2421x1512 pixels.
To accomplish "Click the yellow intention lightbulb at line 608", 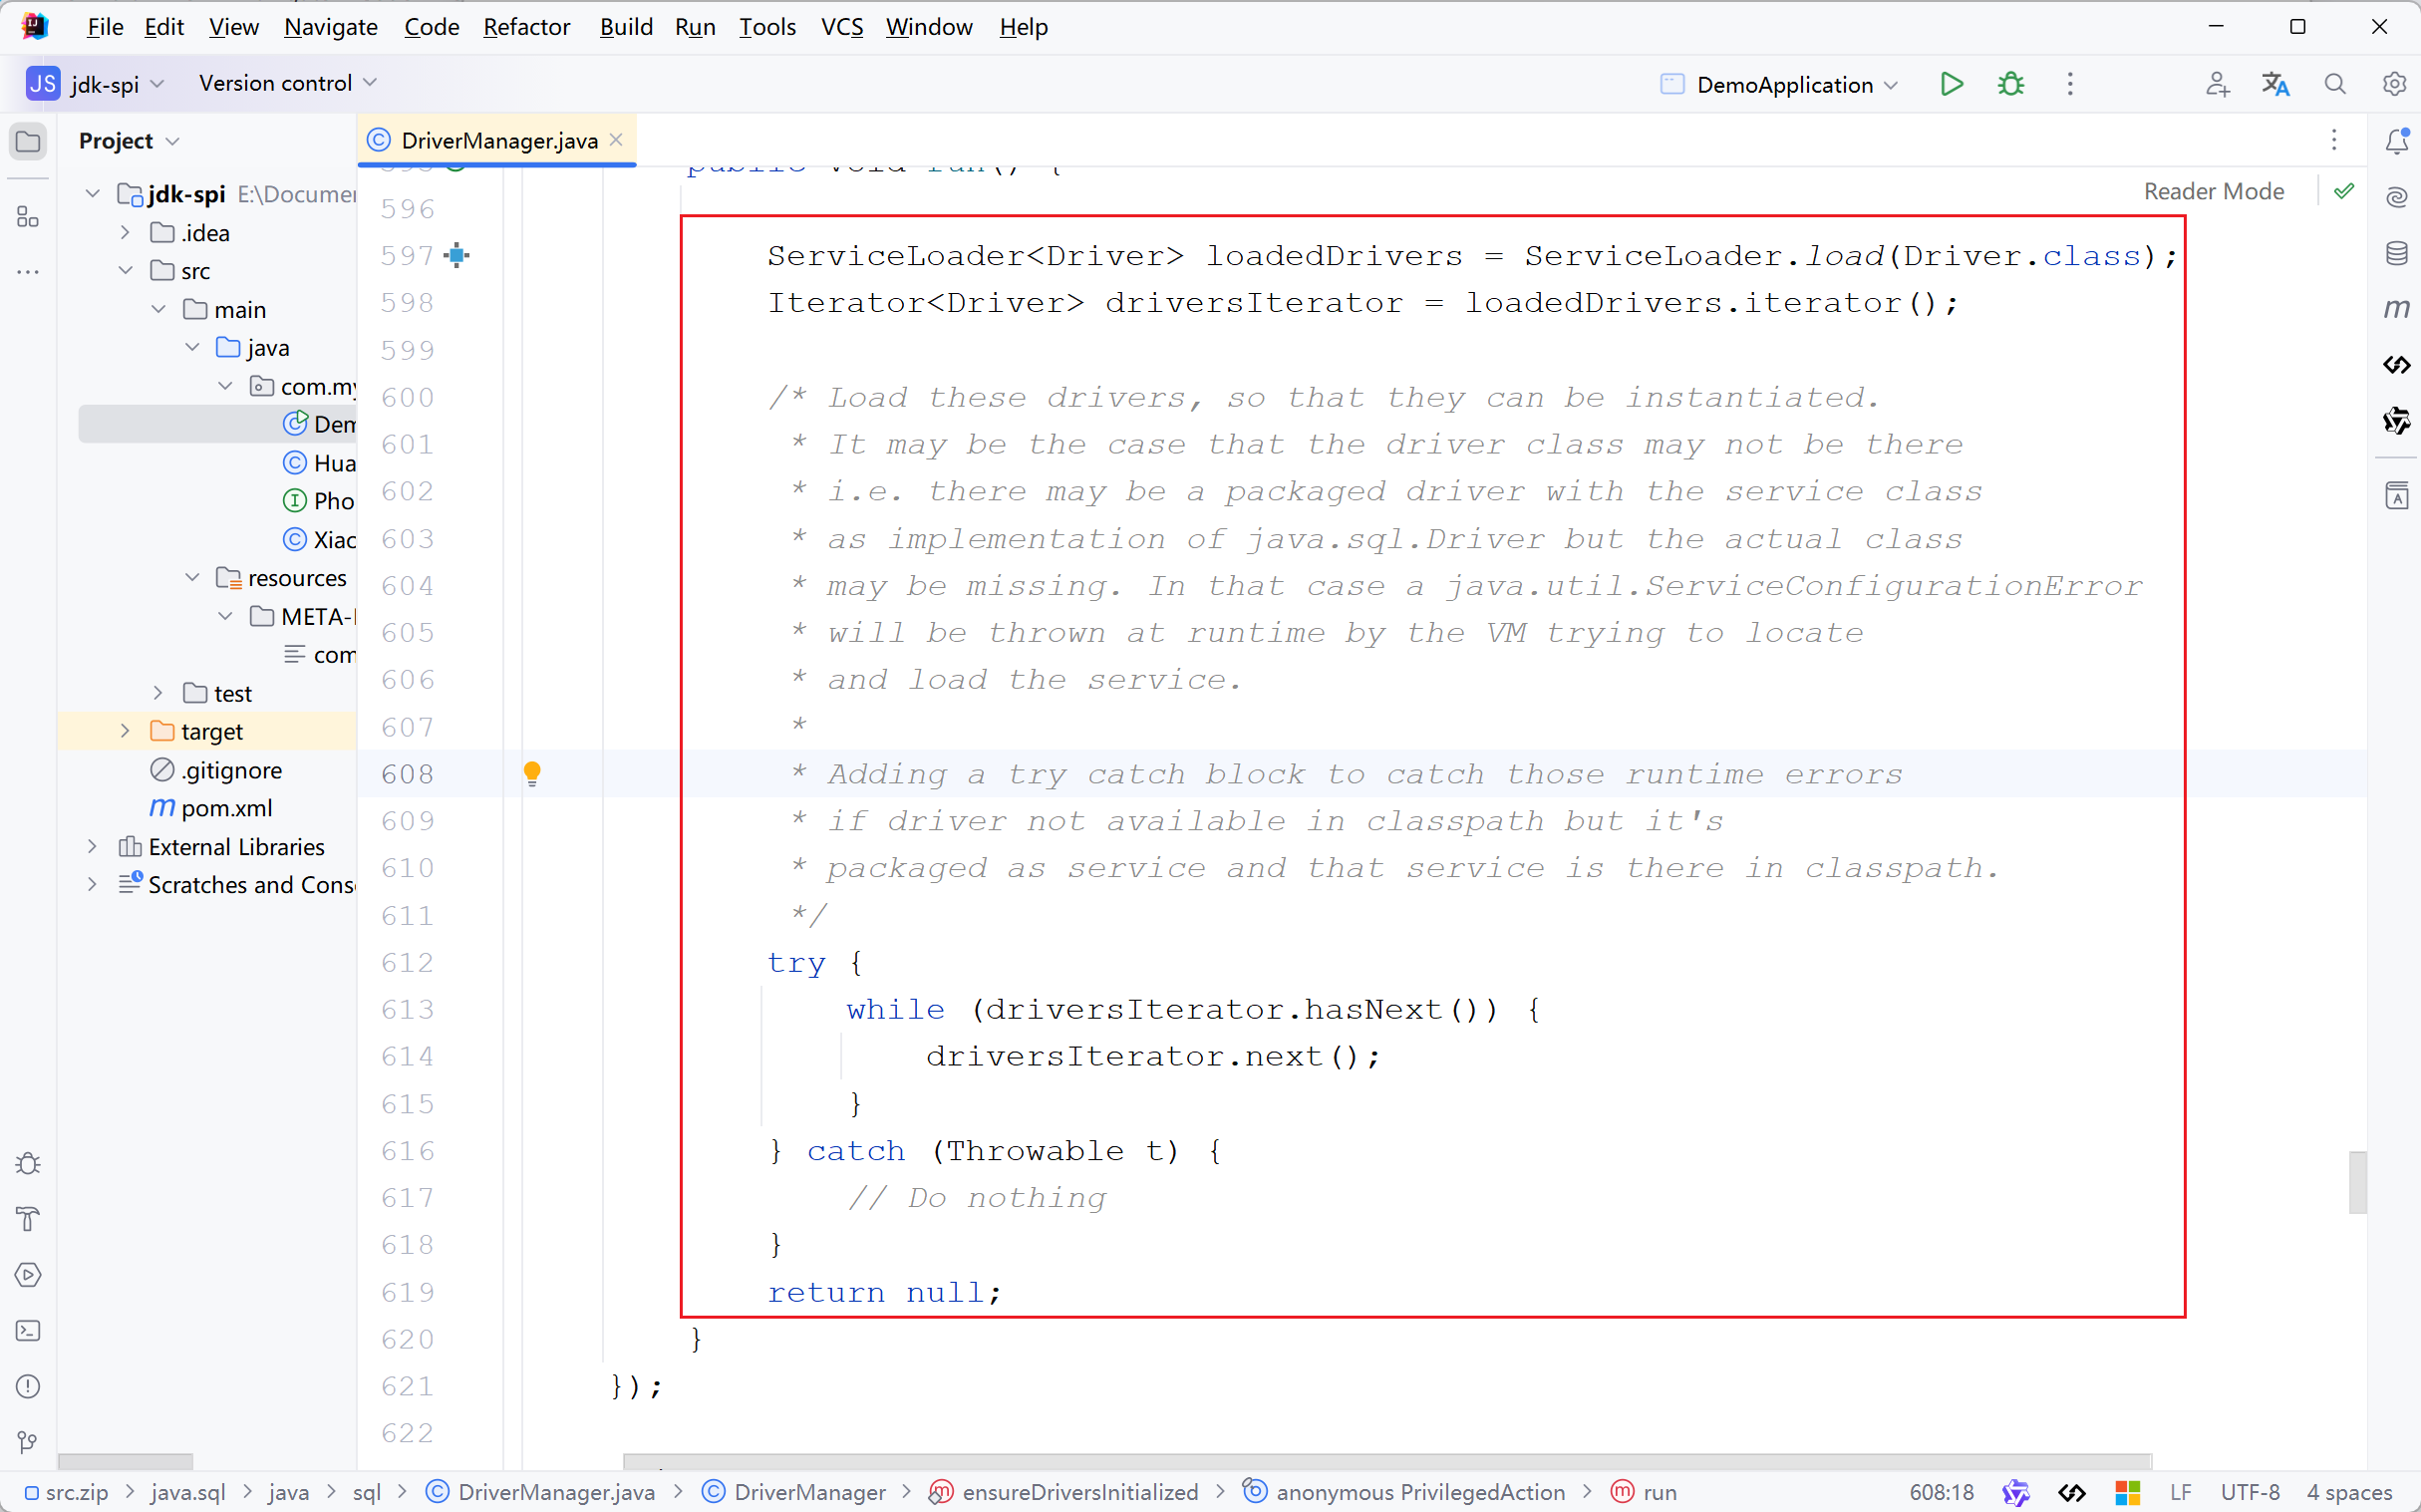I will tap(532, 773).
